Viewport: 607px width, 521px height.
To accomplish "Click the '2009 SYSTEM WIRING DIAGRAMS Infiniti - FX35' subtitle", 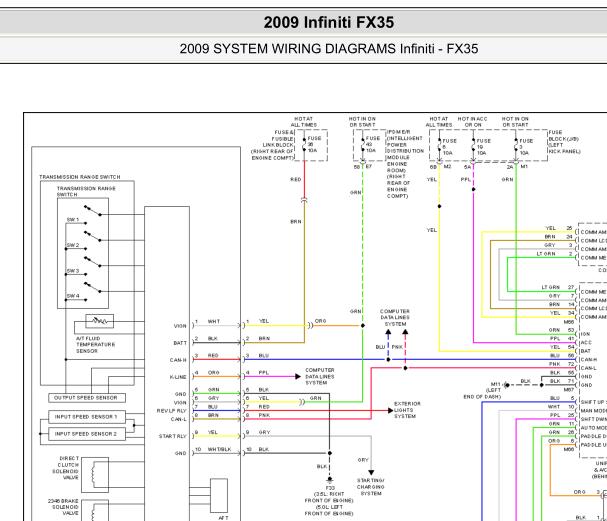I will click(x=329, y=49).
